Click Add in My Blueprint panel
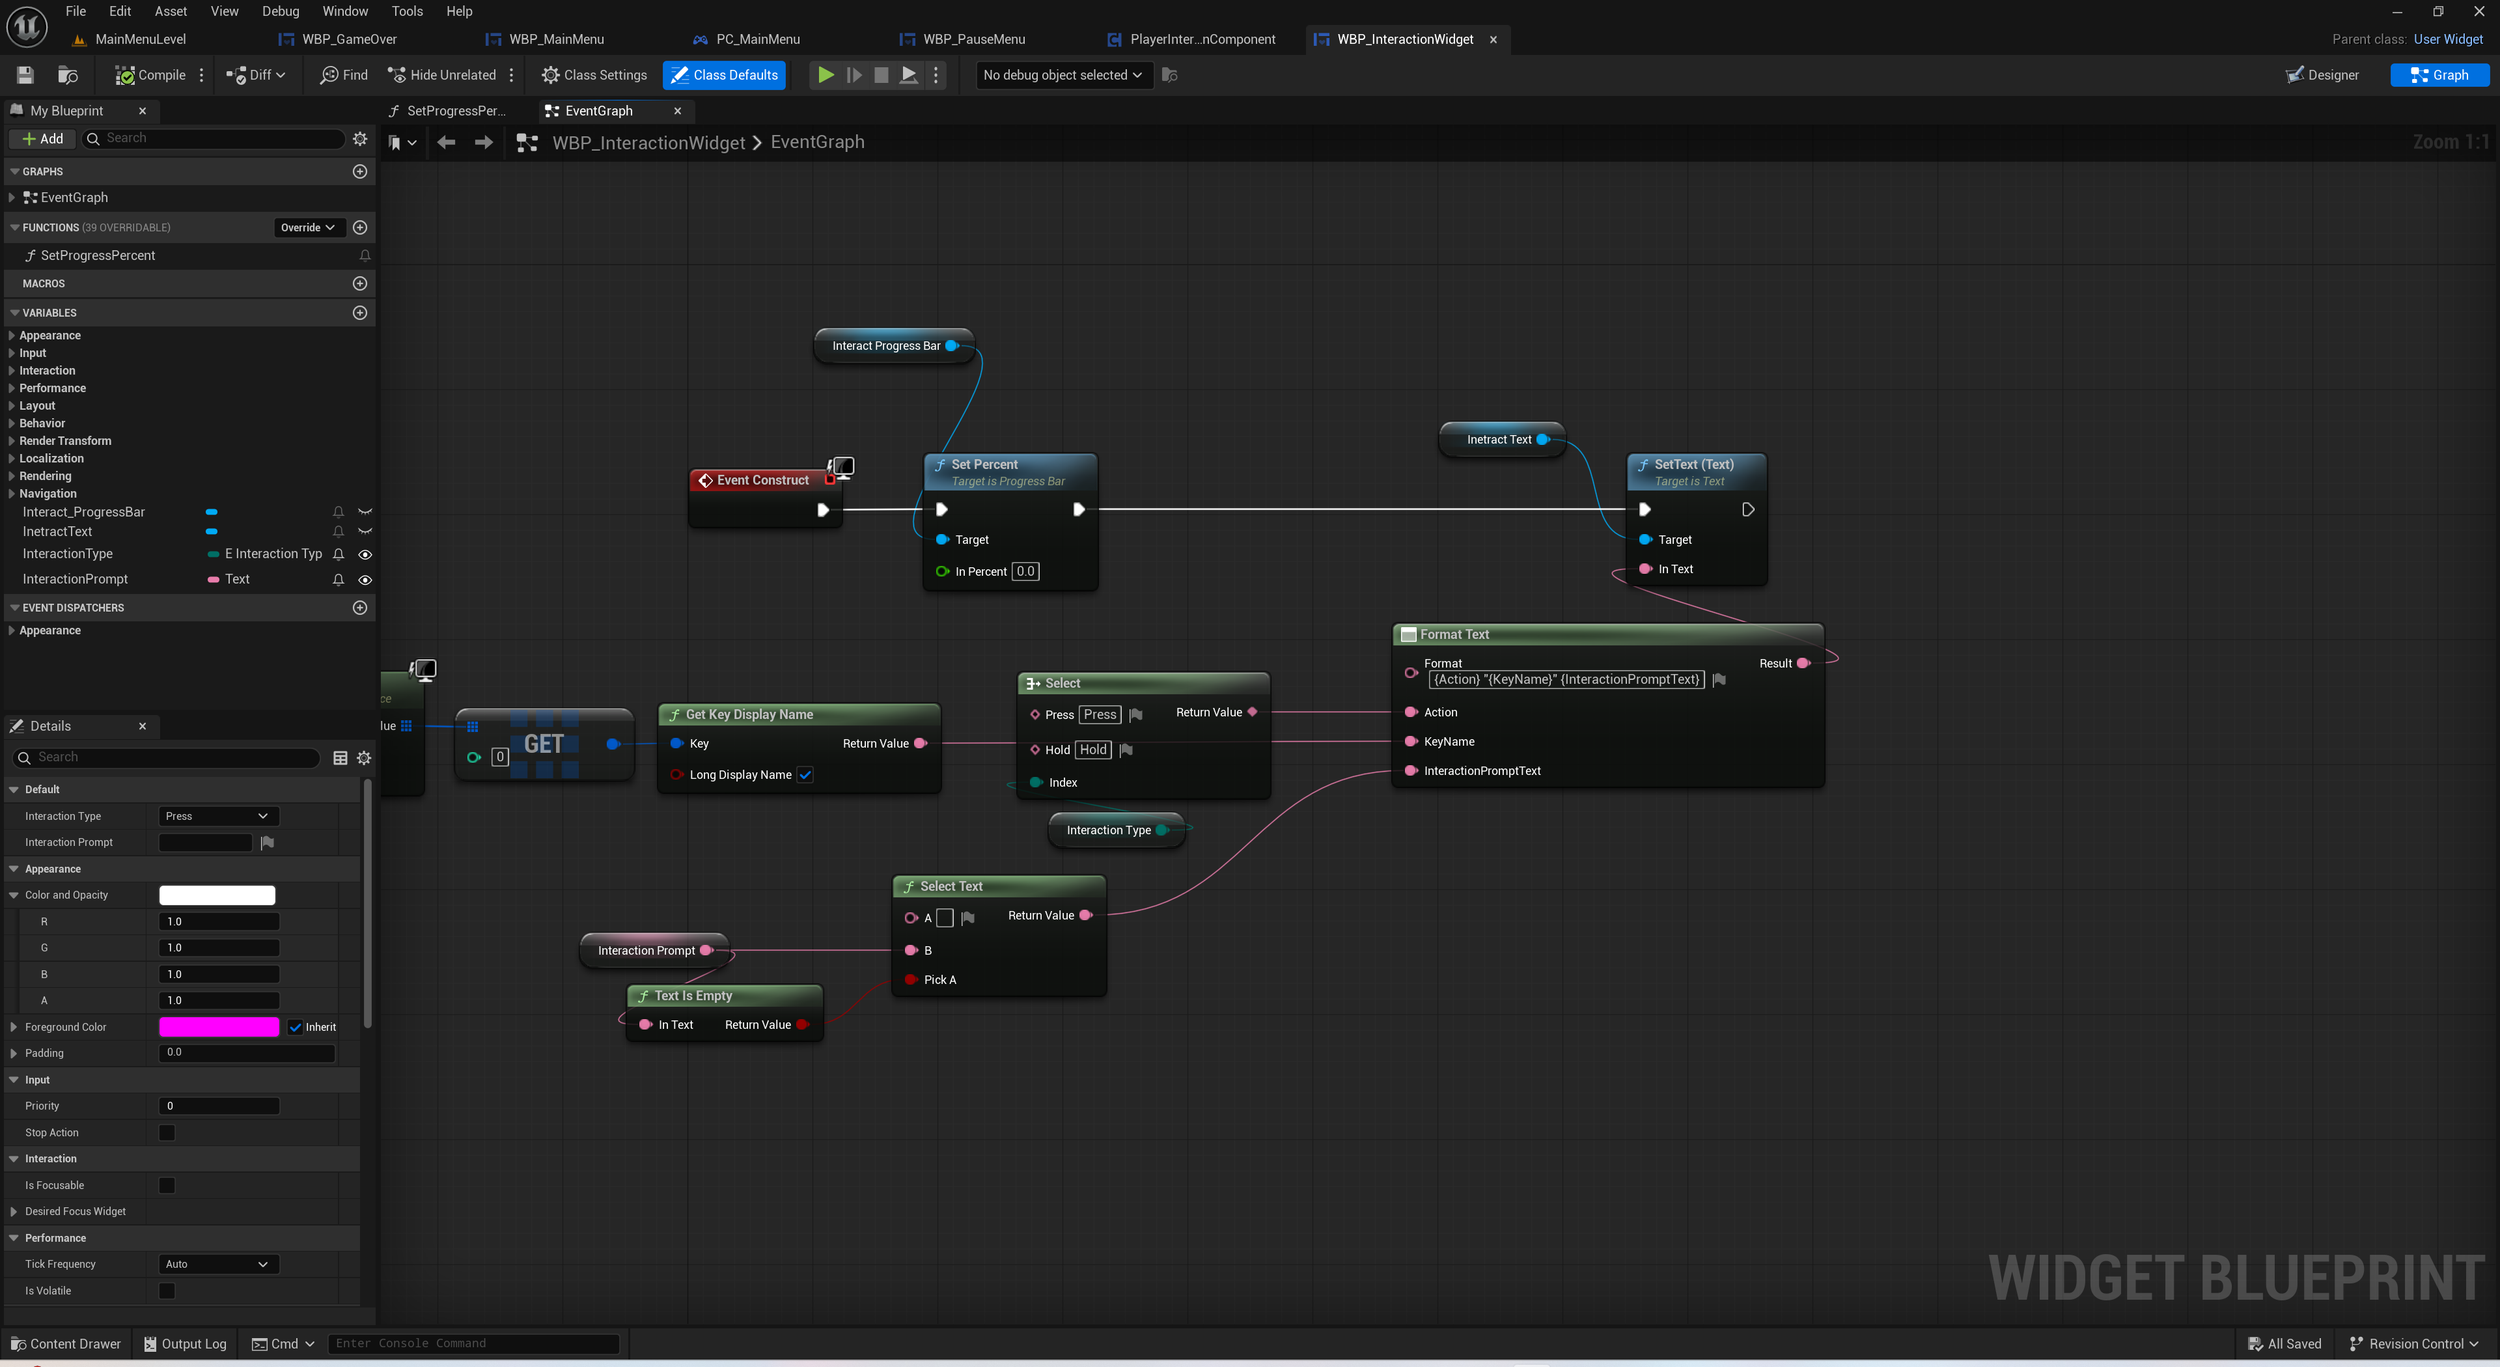 pyautogui.click(x=42, y=139)
